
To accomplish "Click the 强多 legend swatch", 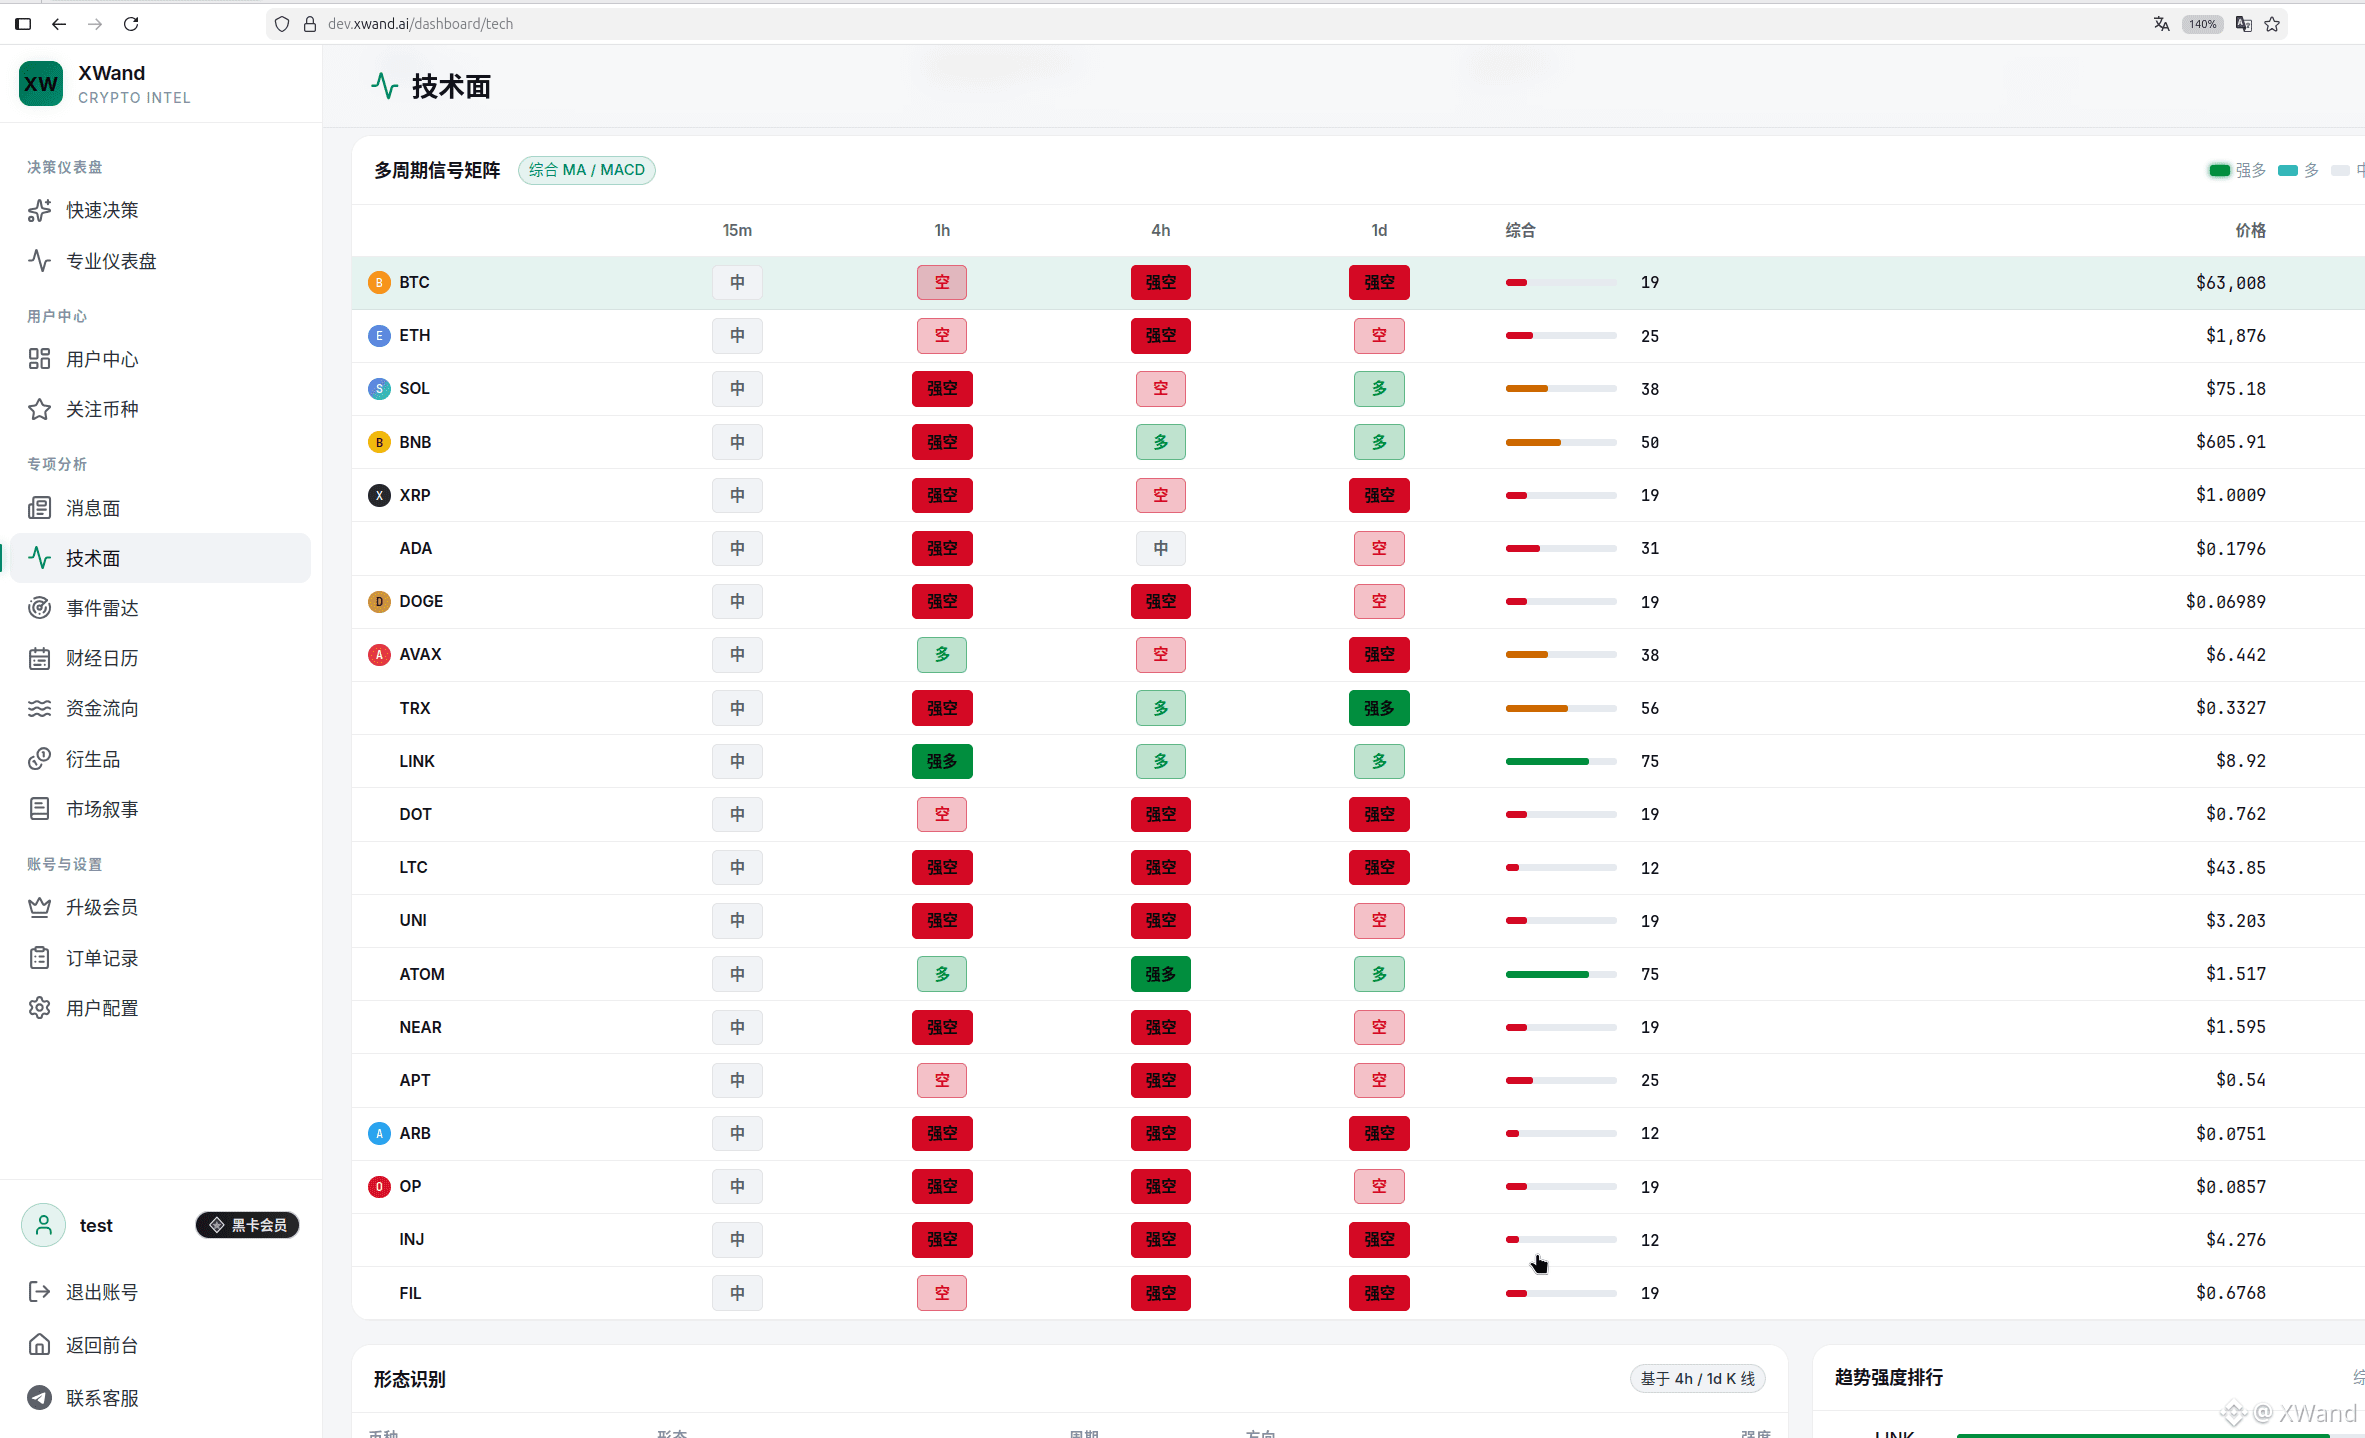I will (2219, 171).
